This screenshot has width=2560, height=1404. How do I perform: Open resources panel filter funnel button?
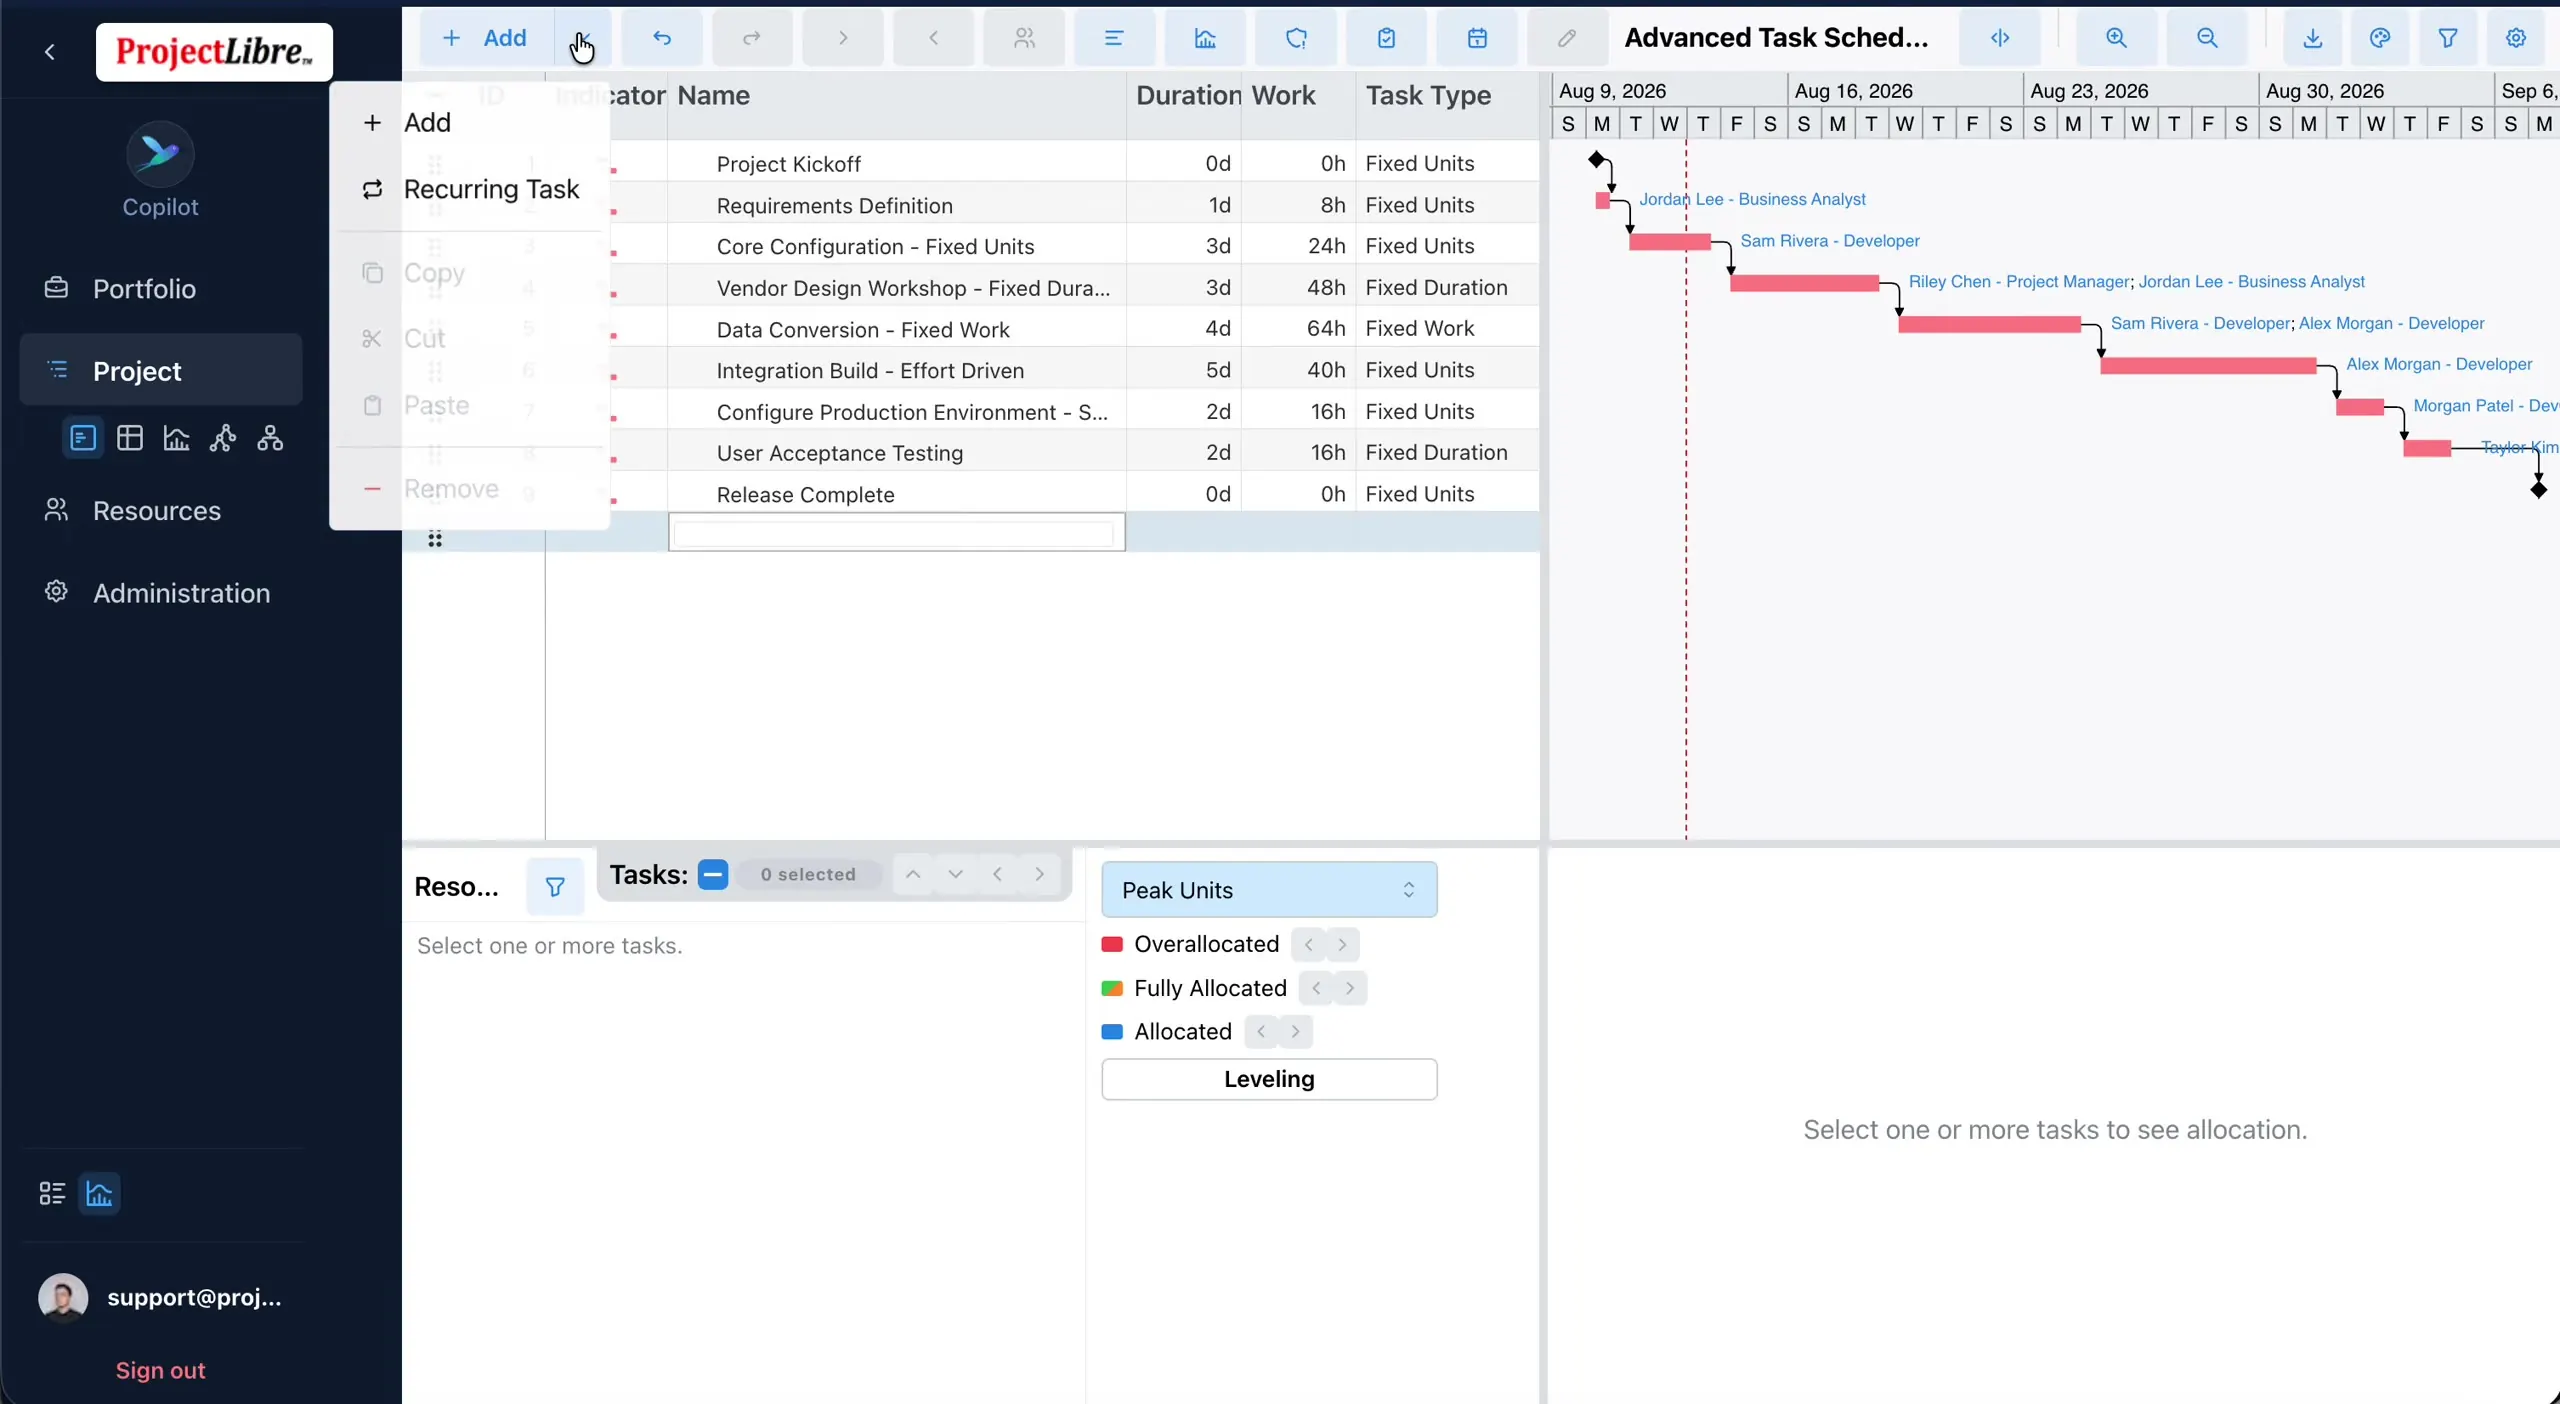coord(555,887)
